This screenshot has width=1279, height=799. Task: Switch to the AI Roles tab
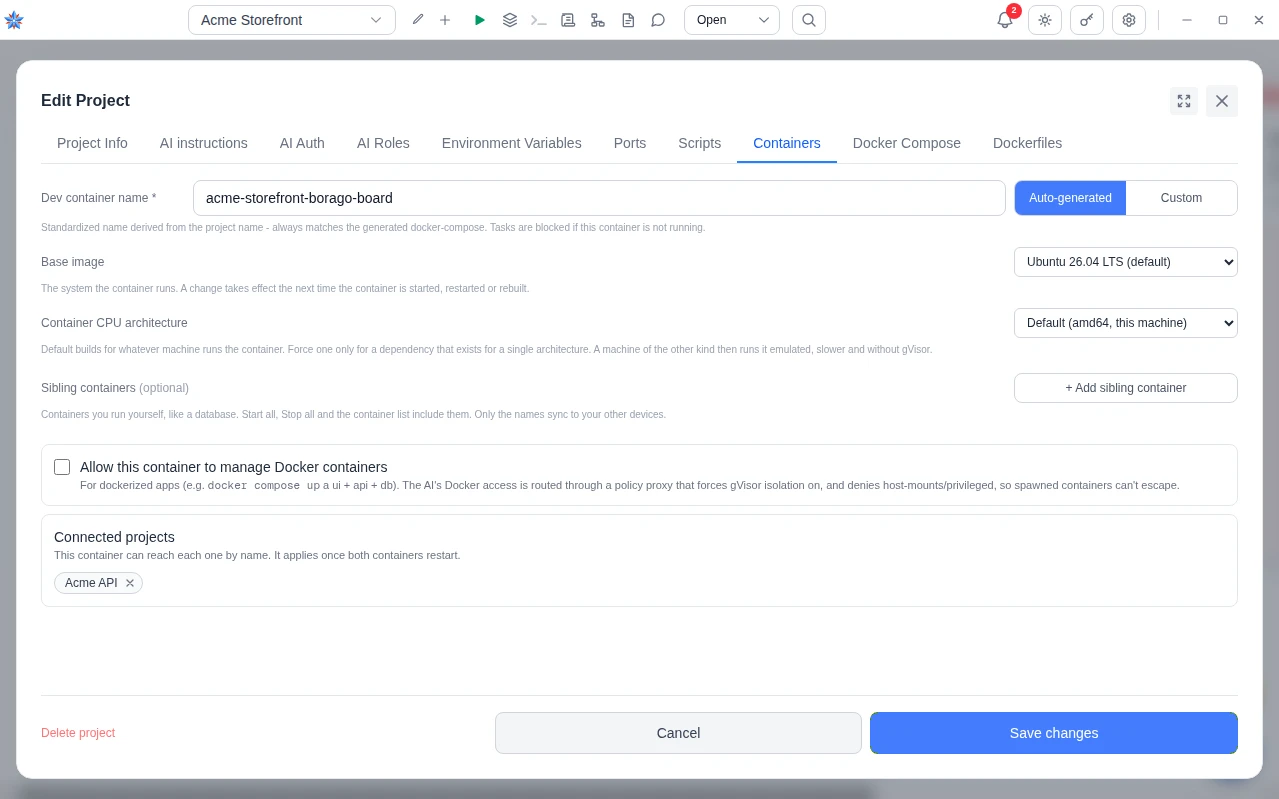tap(383, 143)
